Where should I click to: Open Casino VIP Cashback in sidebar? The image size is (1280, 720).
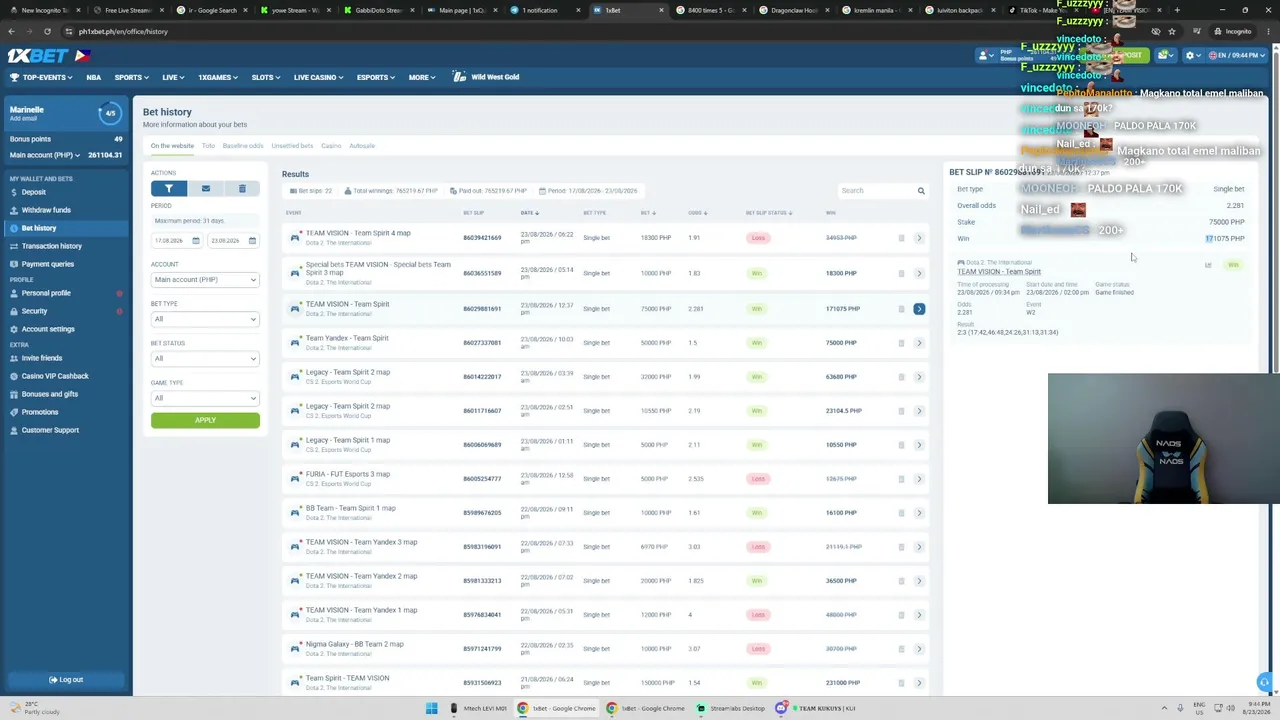point(55,376)
